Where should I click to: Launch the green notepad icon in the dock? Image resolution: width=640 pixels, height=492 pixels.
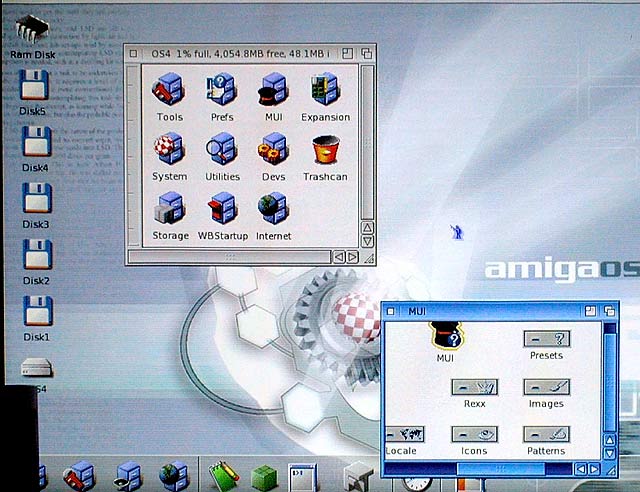coord(223,477)
